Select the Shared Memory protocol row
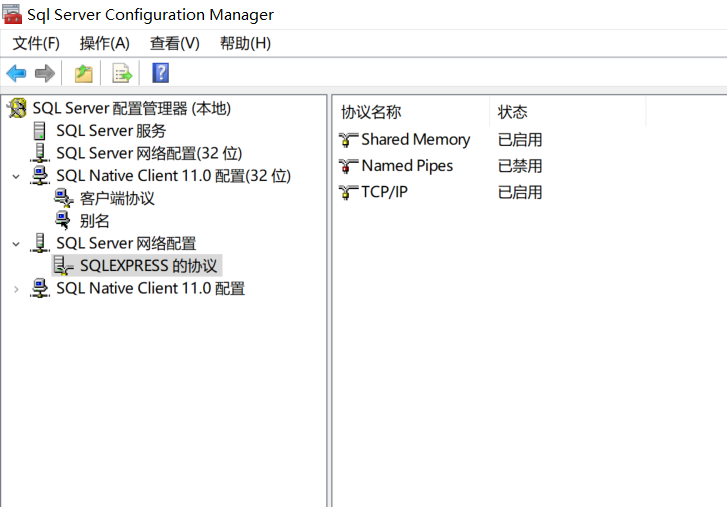 [x=415, y=139]
